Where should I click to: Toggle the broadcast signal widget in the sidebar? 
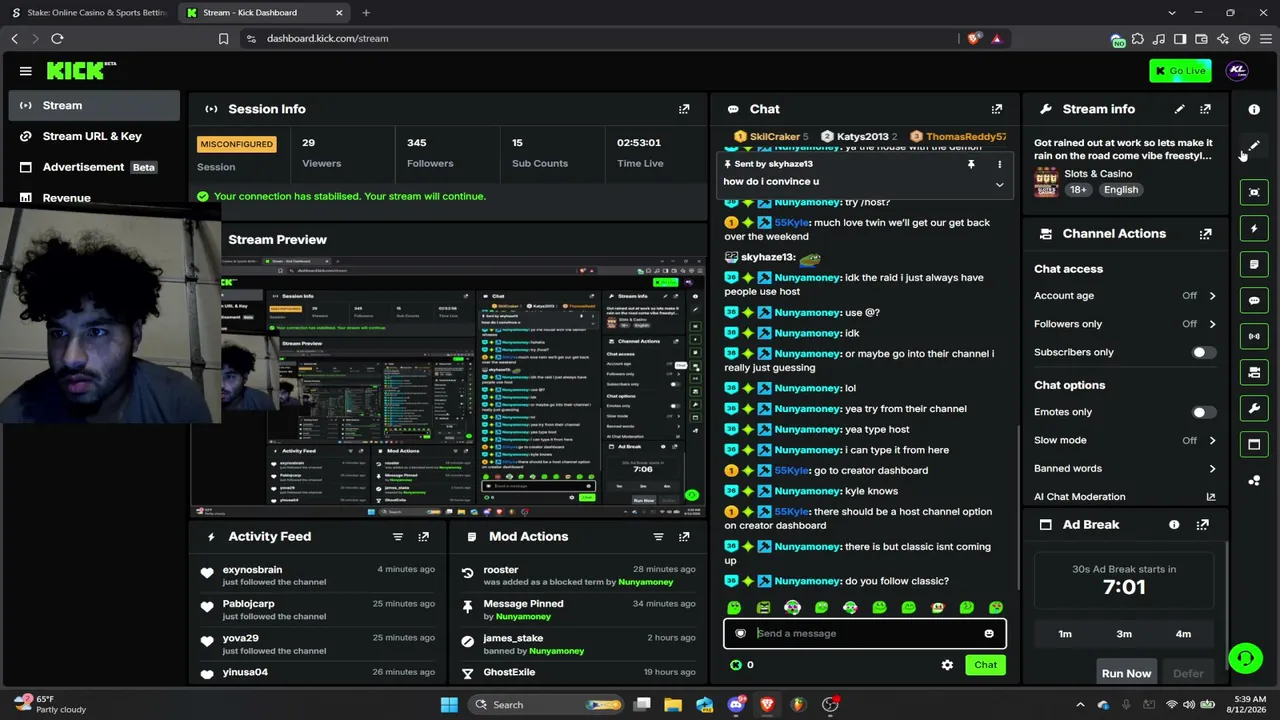[1254, 336]
